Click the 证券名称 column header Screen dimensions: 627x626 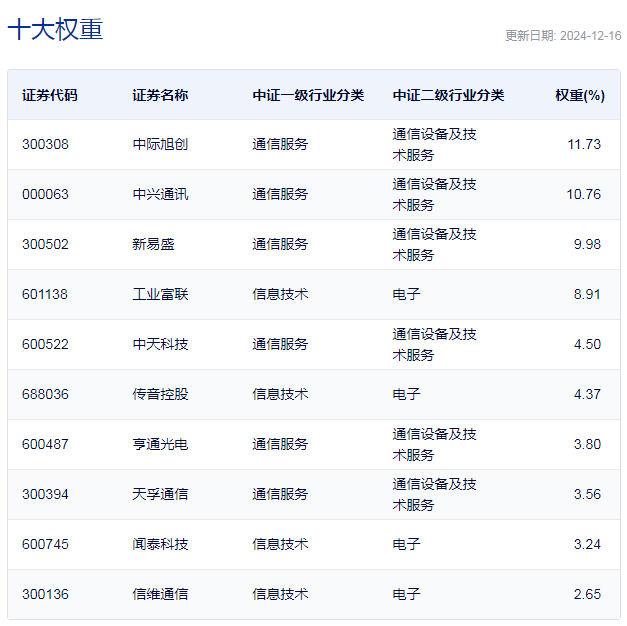point(160,95)
